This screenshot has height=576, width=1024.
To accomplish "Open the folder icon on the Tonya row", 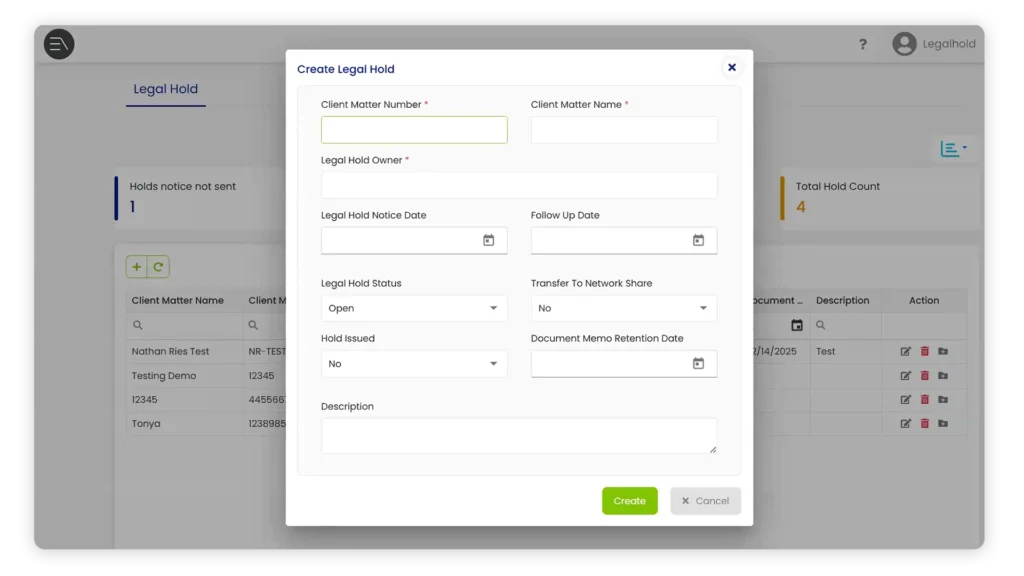I will [941, 423].
